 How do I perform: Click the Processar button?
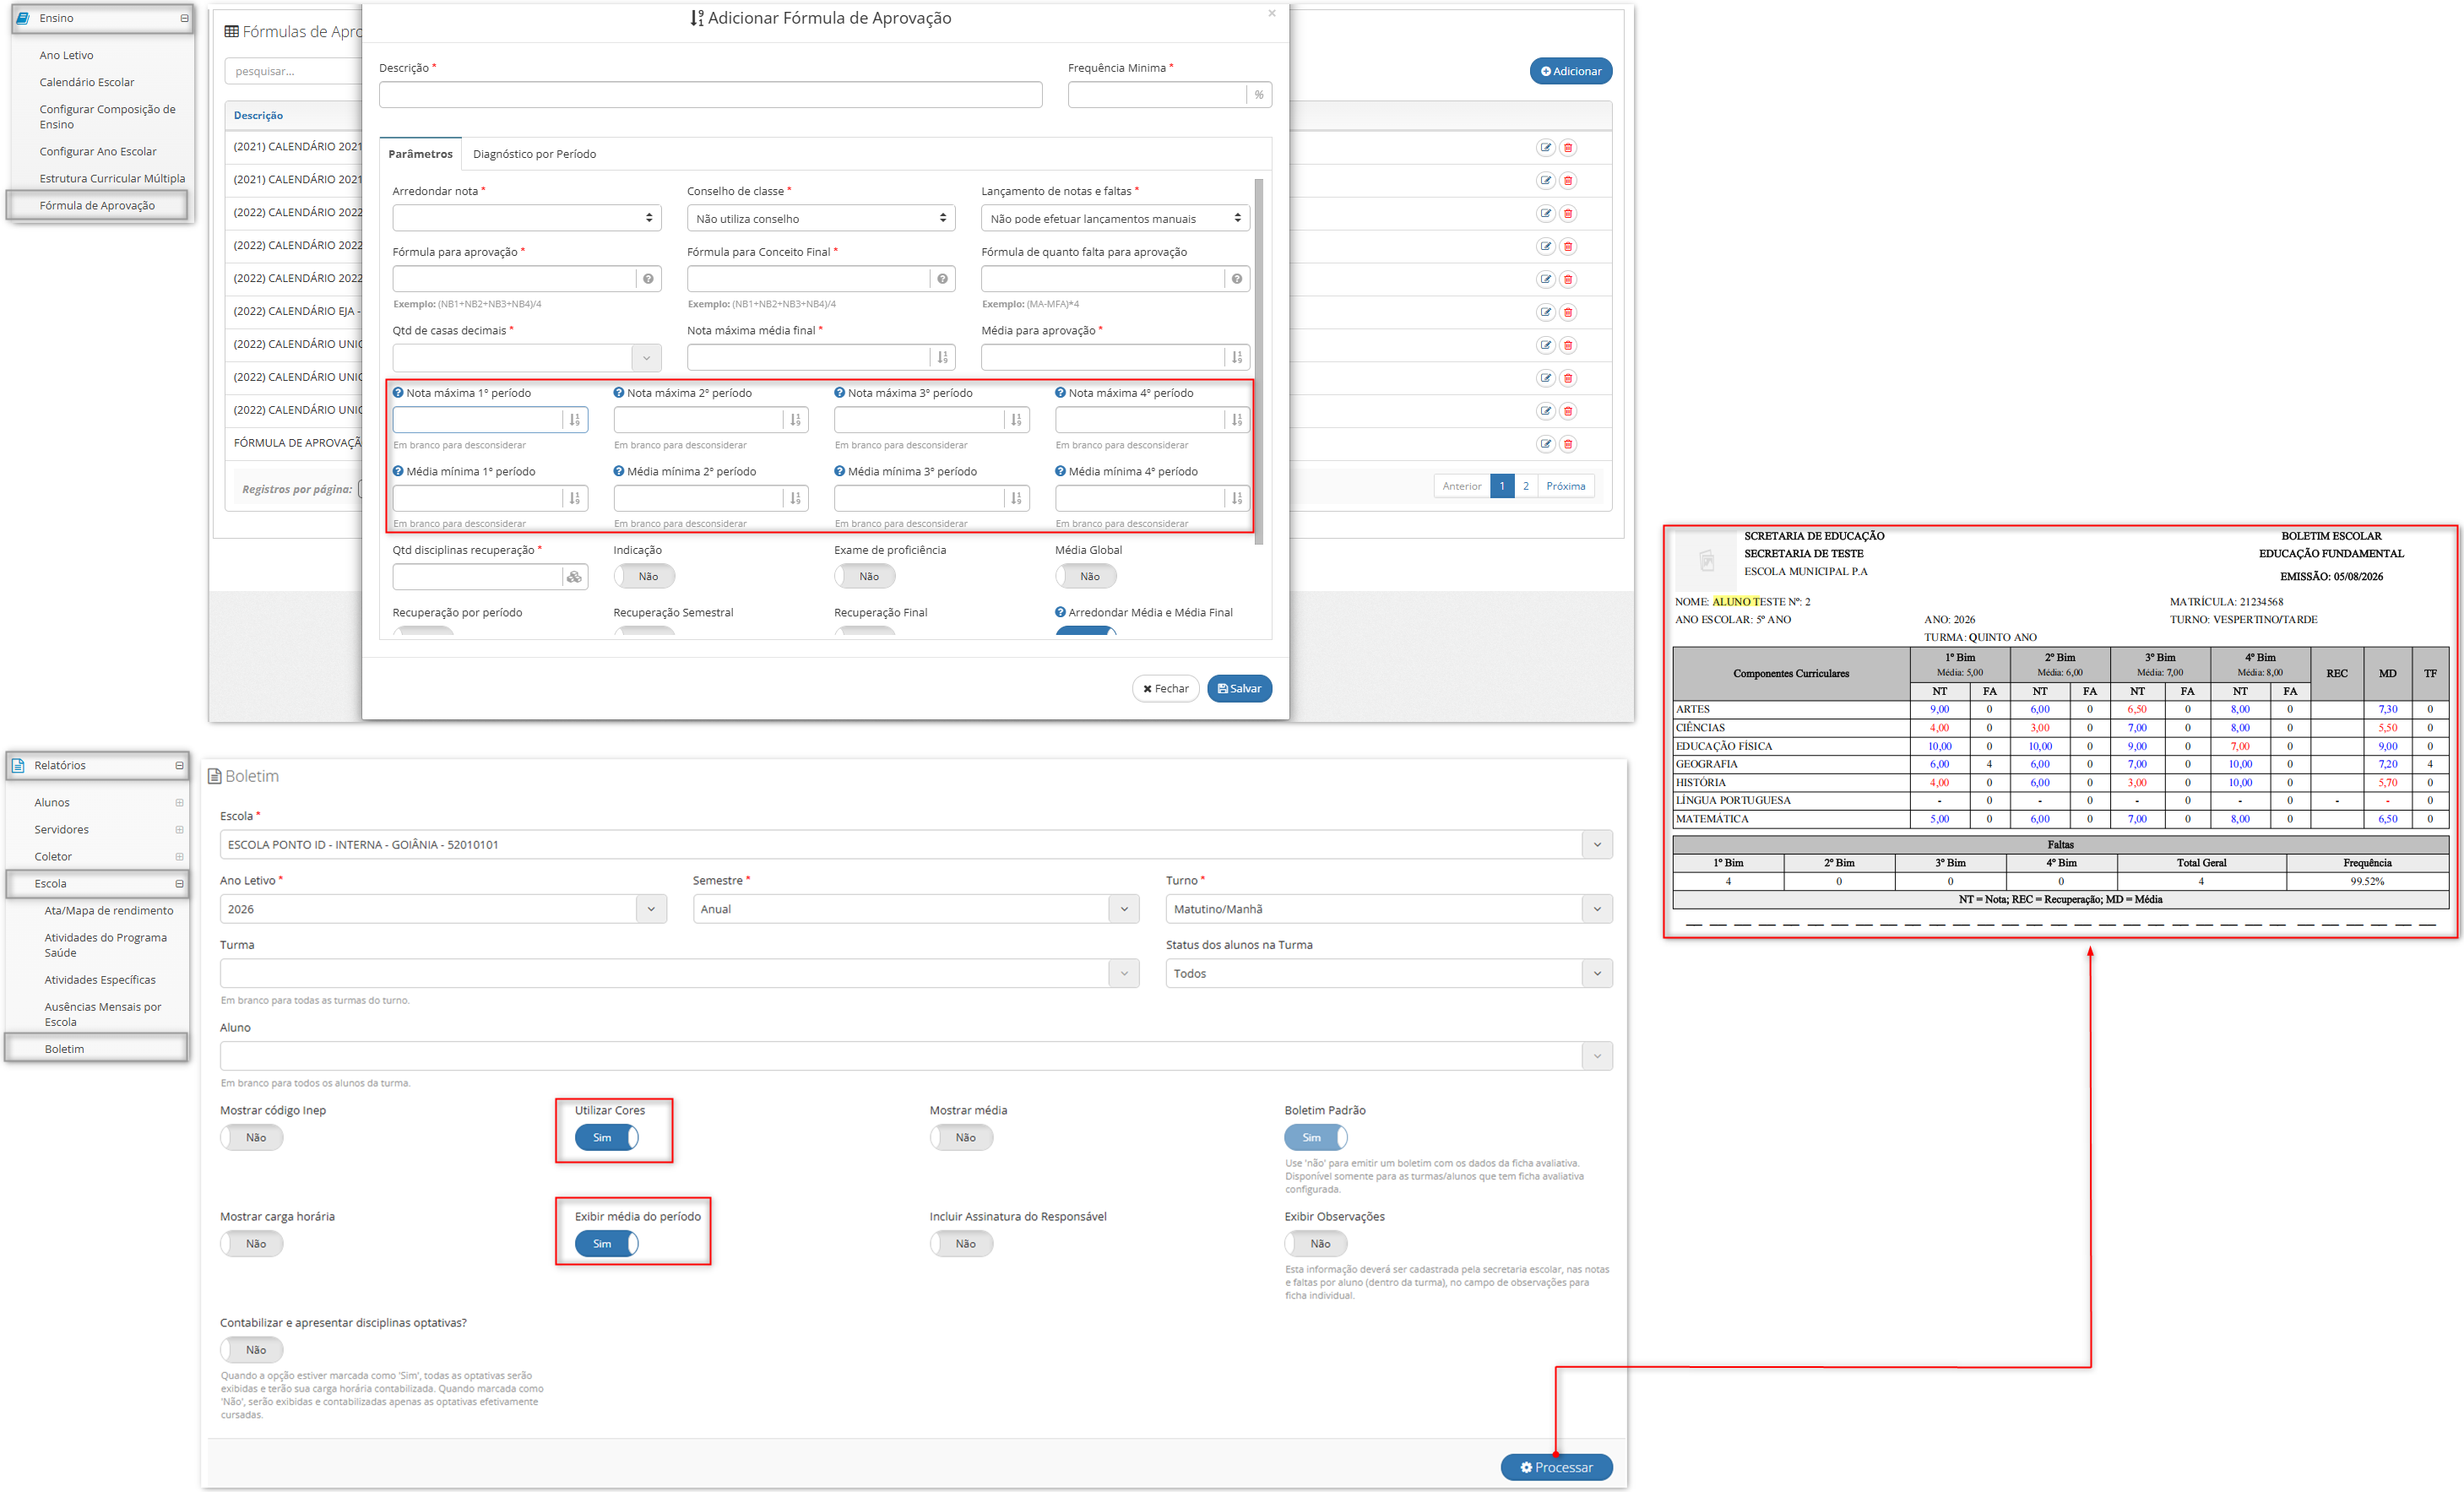[1556, 1467]
